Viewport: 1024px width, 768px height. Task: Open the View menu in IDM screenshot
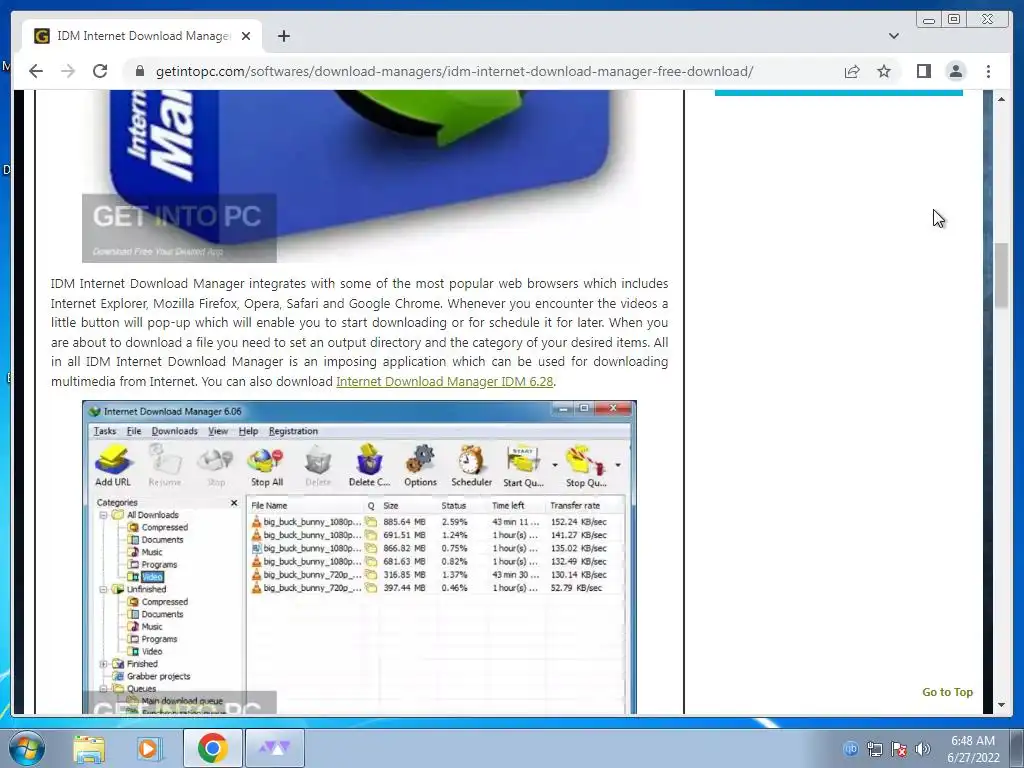[x=217, y=431]
